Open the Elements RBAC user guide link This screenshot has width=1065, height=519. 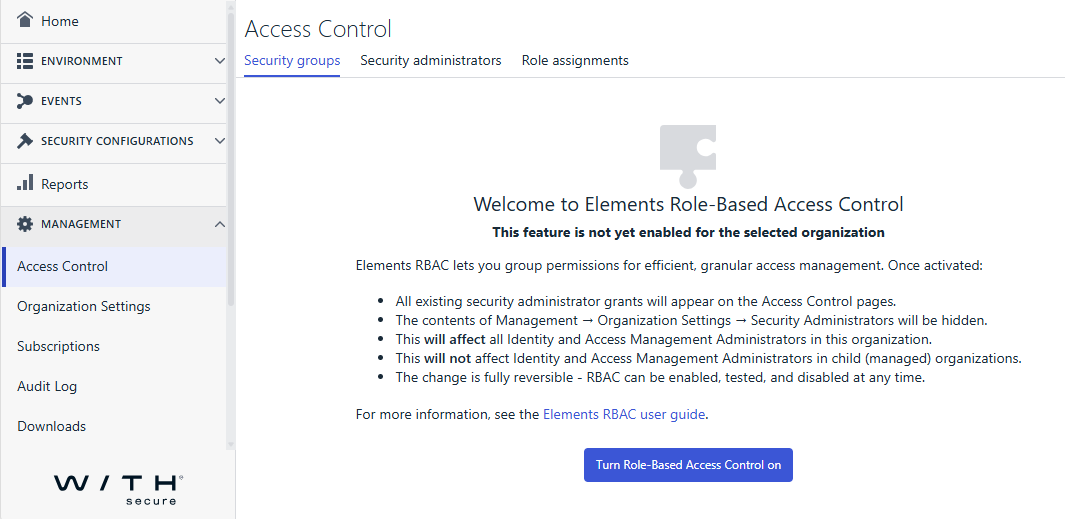(x=624, y=414)
